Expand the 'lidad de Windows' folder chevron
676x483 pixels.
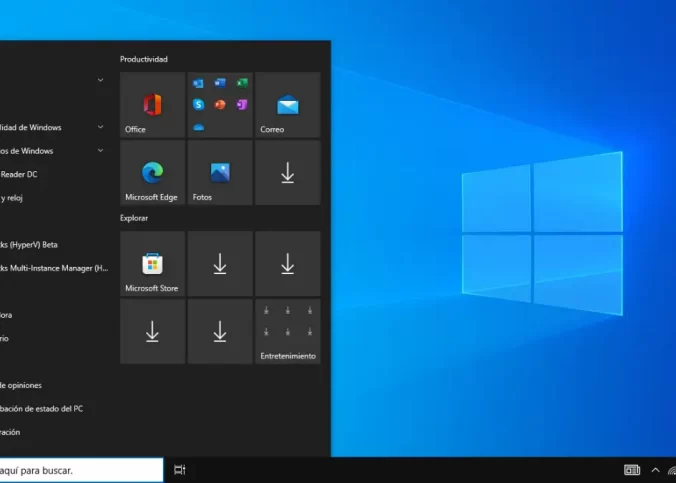pyautogui.click(x=100, y=127)
